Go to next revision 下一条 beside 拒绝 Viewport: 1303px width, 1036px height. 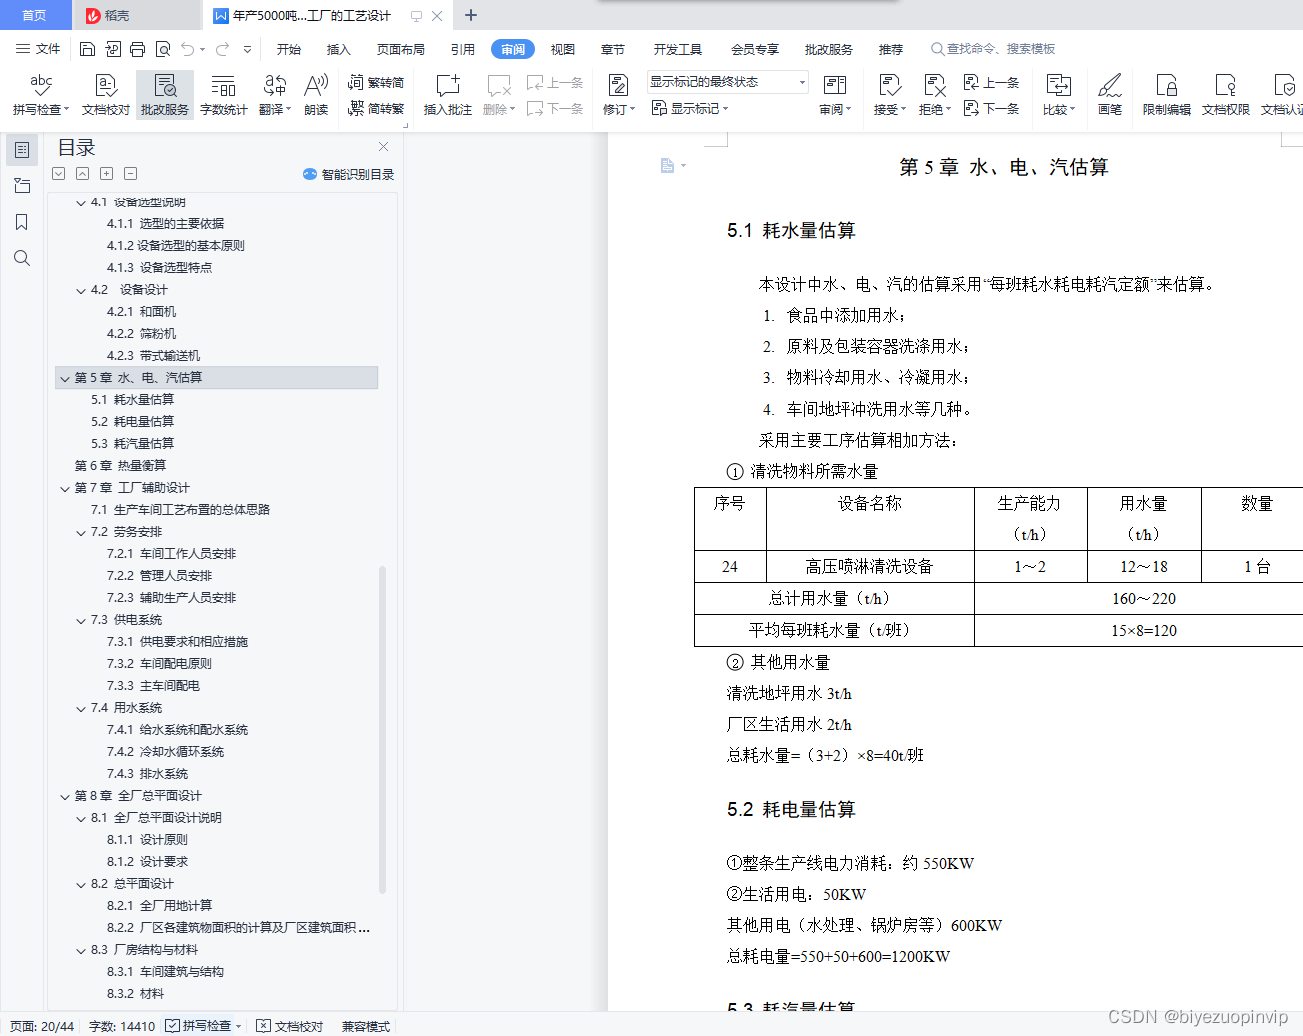[991, 108]
